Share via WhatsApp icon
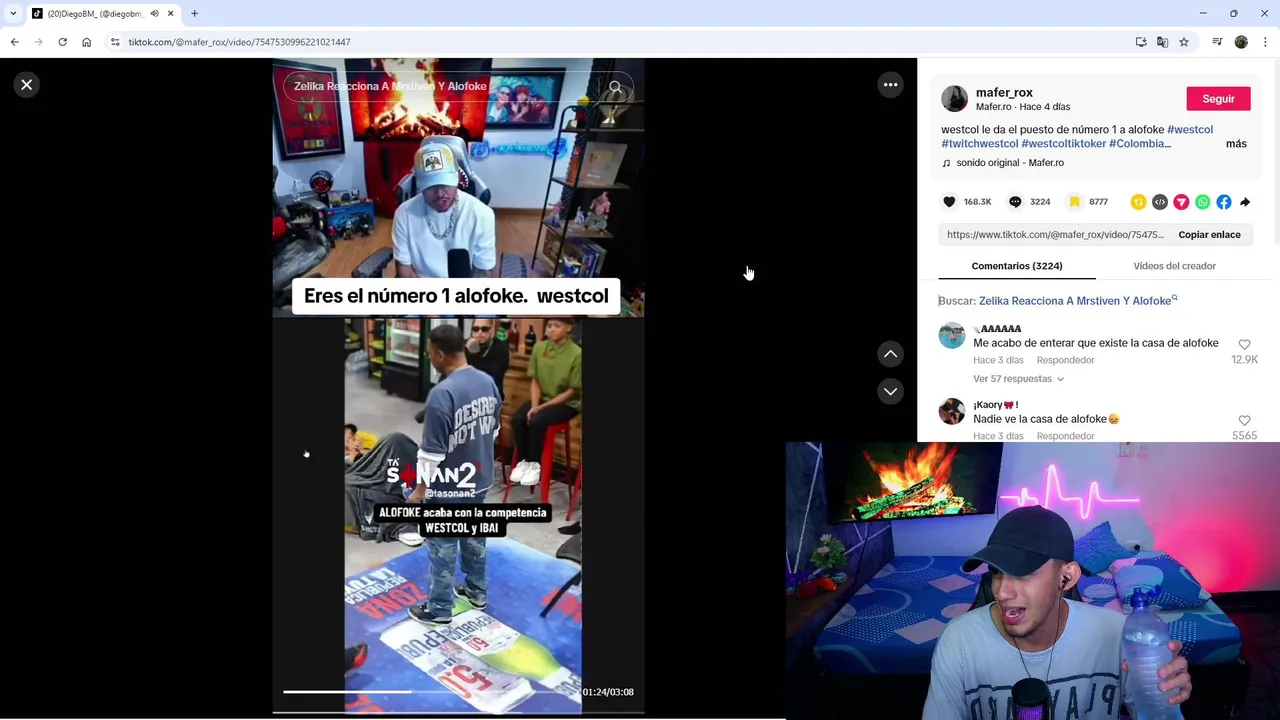This screenshot has height=720, width=1280. [1202, 202]
